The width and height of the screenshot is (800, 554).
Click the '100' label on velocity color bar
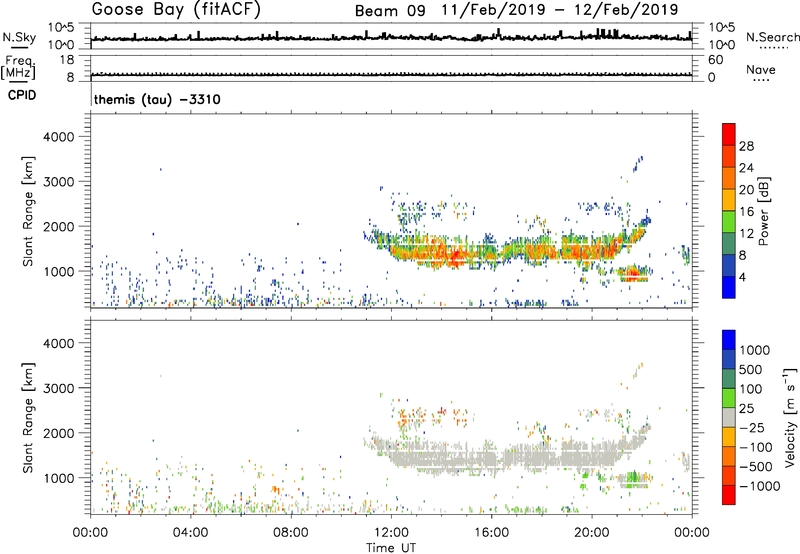[751, 389]
